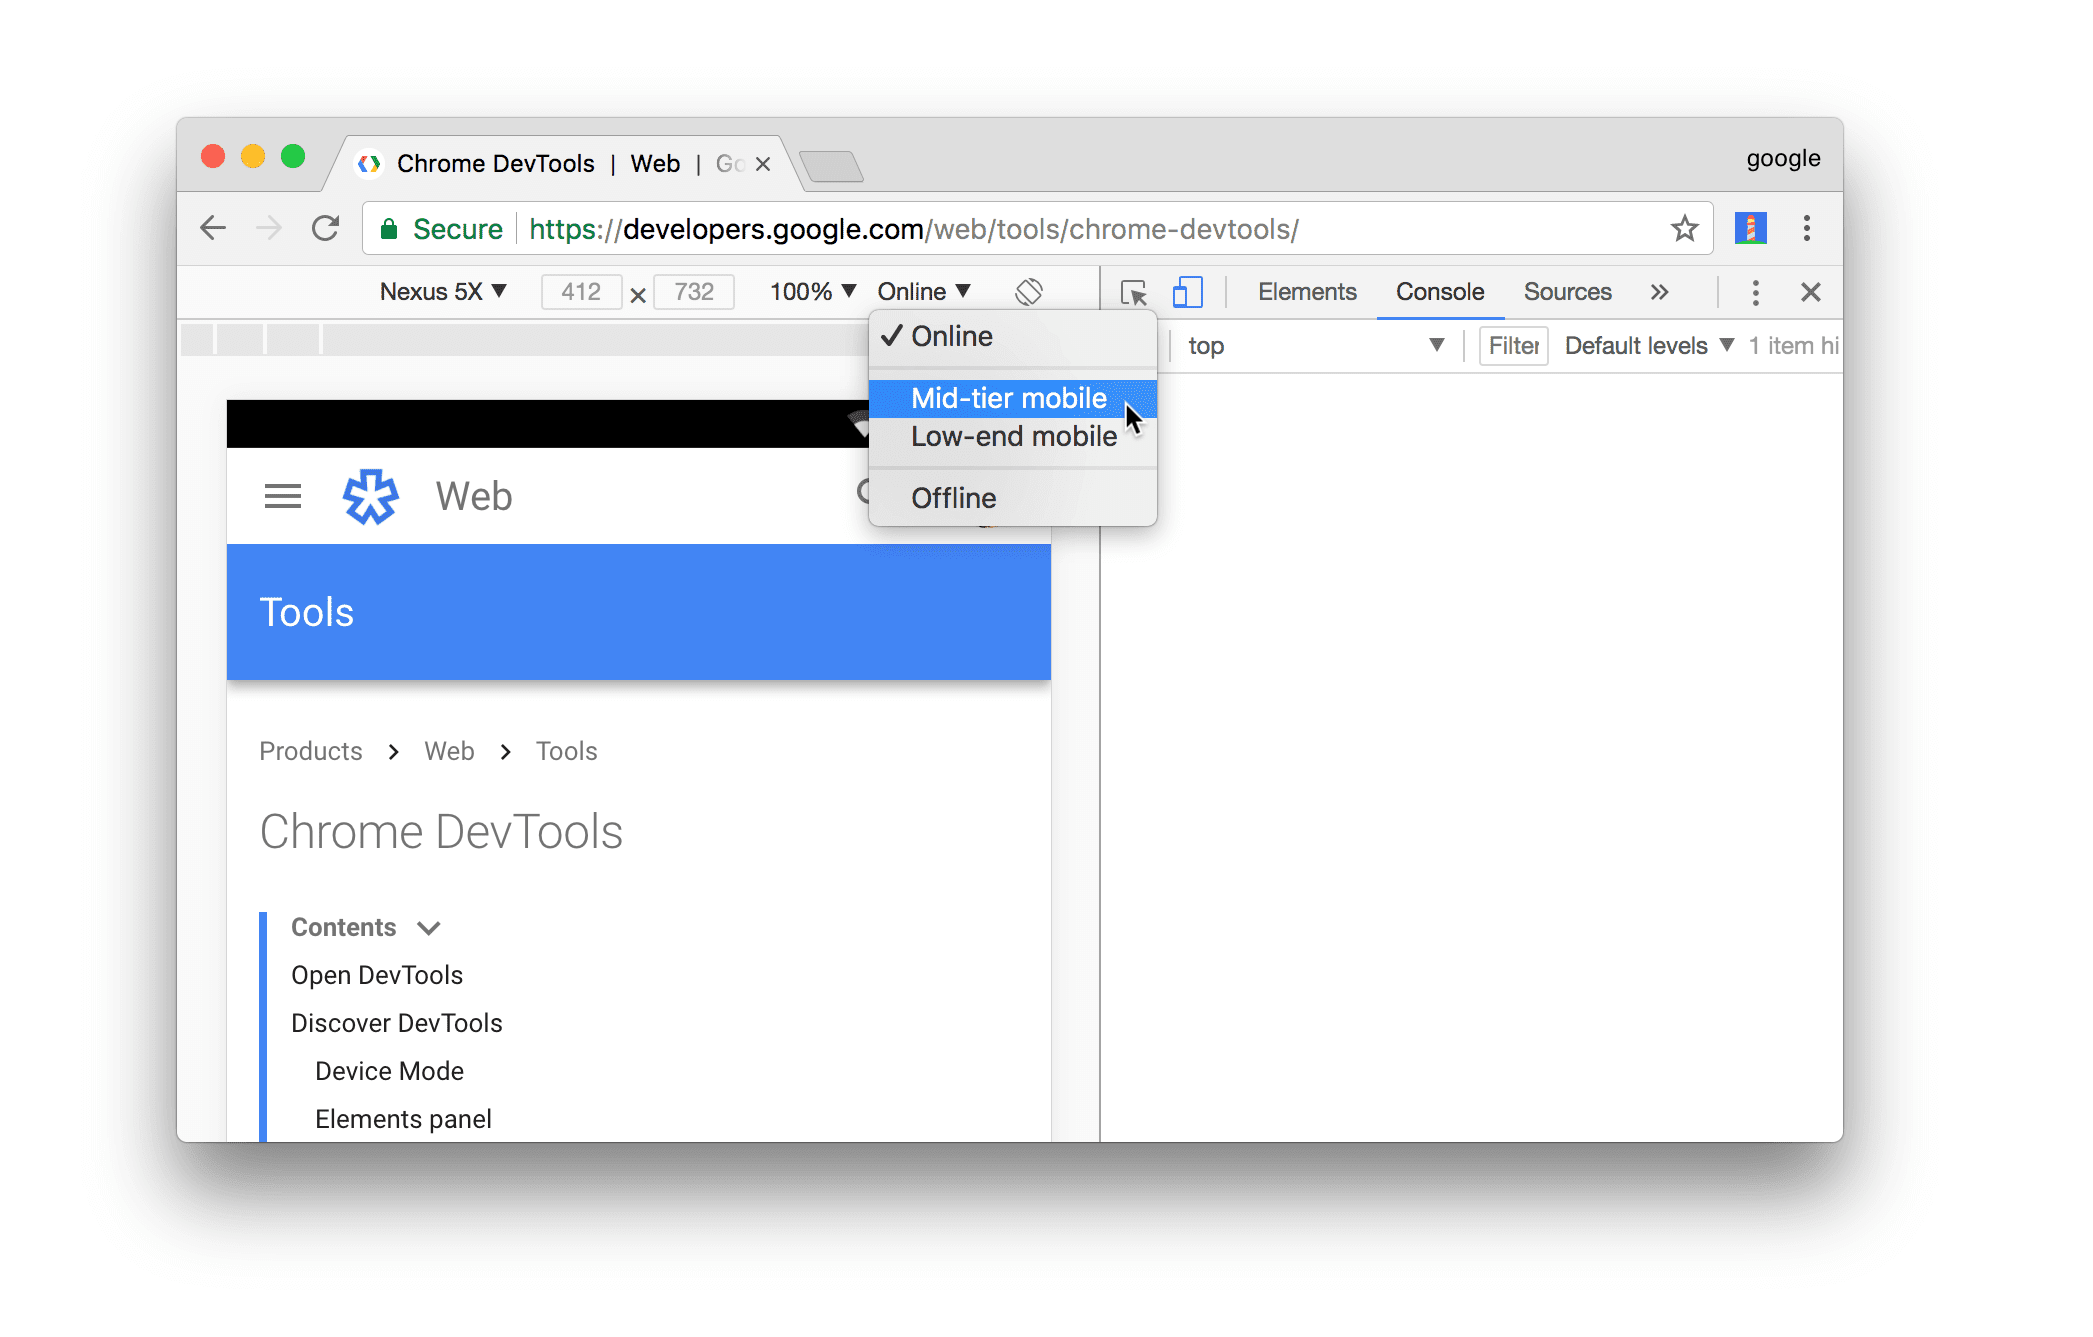This screenshot has width=2093, height=1337.
Task: Select Offline network condition
Action: click(x=953, y=498)
